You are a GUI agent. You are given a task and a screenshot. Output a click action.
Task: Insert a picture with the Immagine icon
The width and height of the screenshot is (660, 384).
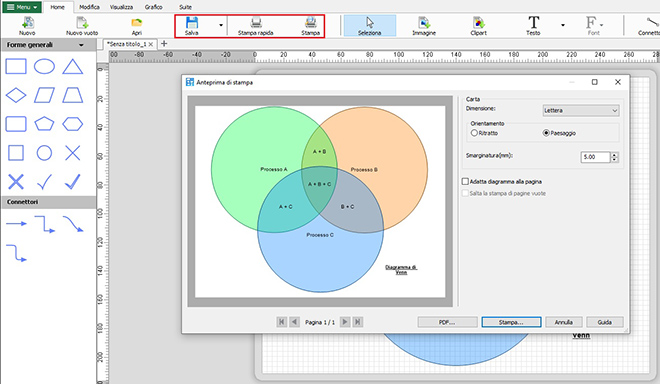tap(424, 26)
